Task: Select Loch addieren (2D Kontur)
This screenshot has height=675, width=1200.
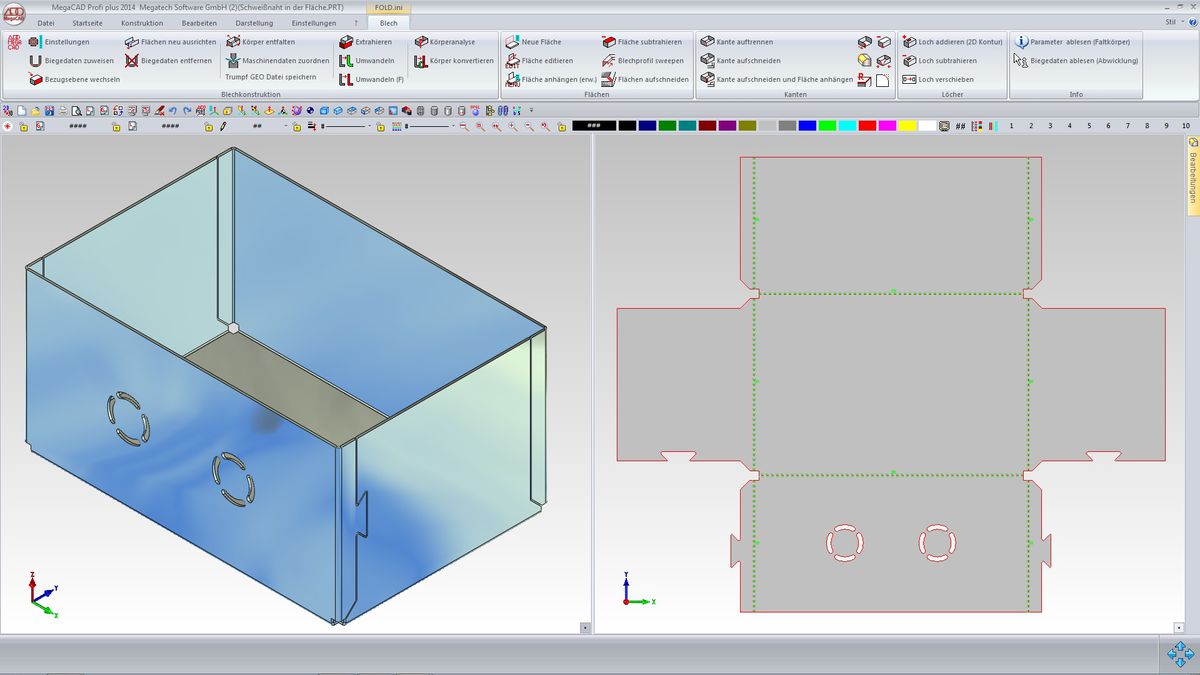Action: coord(909,42)
